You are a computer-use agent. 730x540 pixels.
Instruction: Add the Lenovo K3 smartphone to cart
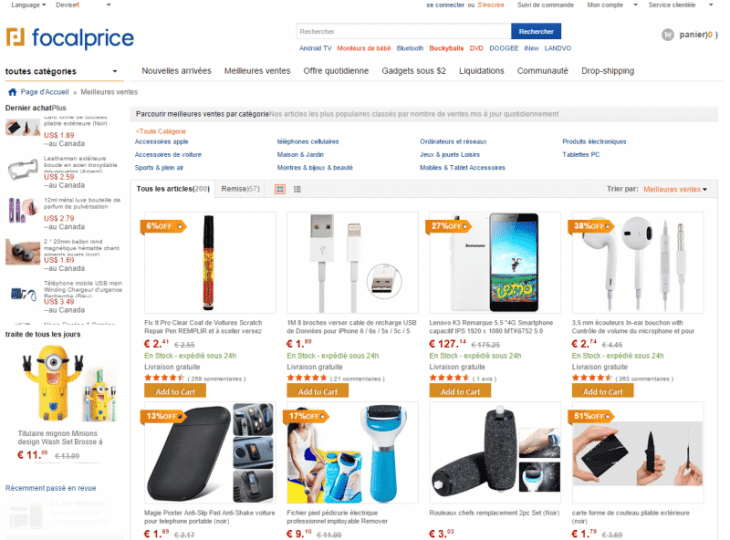click(x=460, y=391)
